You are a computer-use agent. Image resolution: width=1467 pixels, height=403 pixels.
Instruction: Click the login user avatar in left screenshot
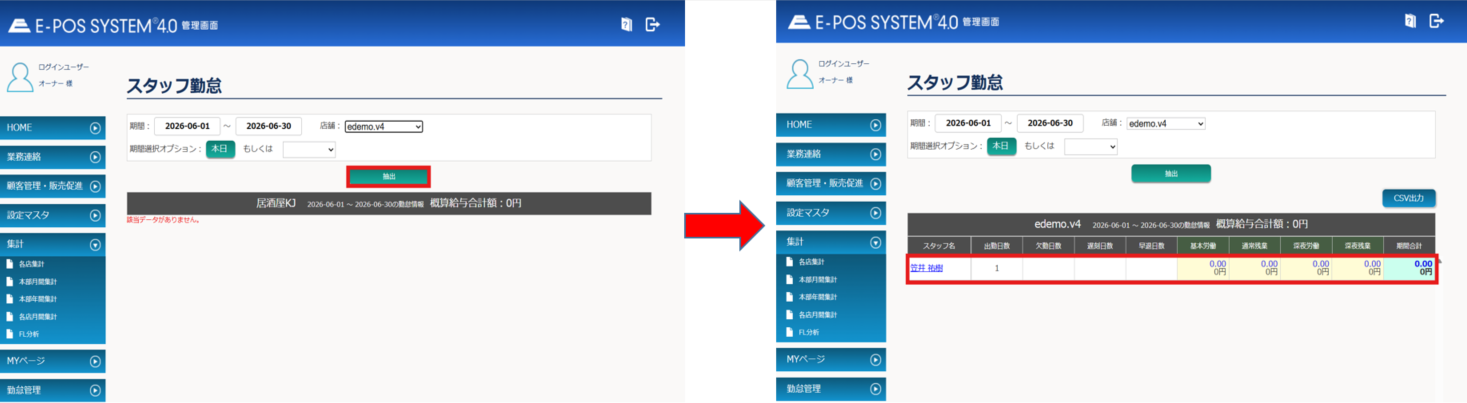coord(21,76)
